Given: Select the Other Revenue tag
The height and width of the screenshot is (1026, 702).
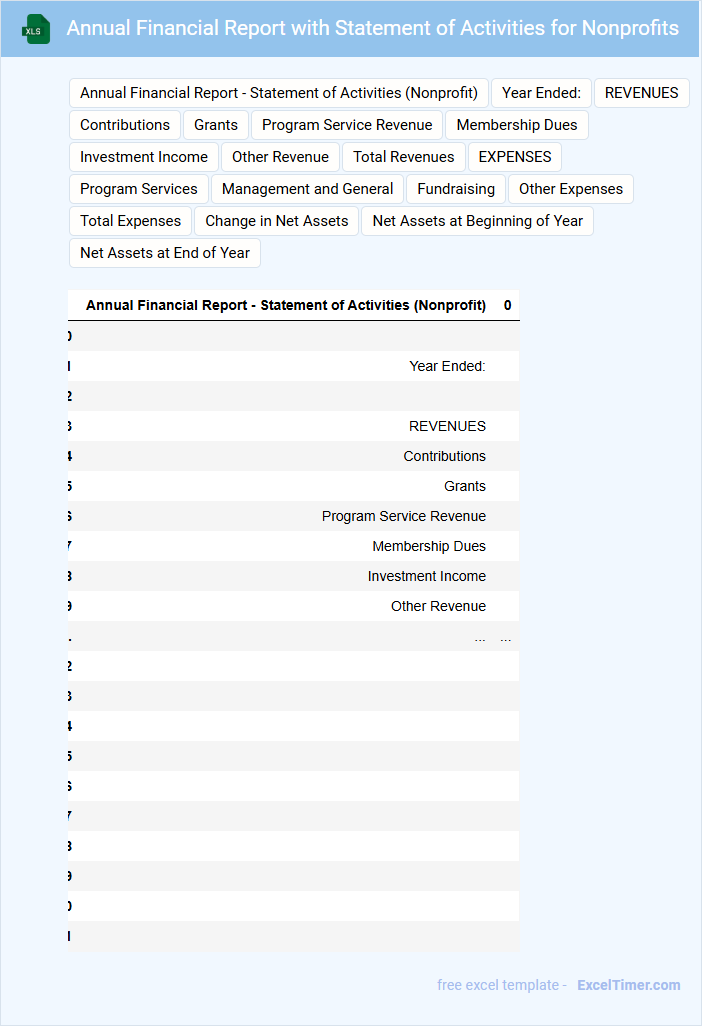Looking at the screenshot, I should pos(281,157).
